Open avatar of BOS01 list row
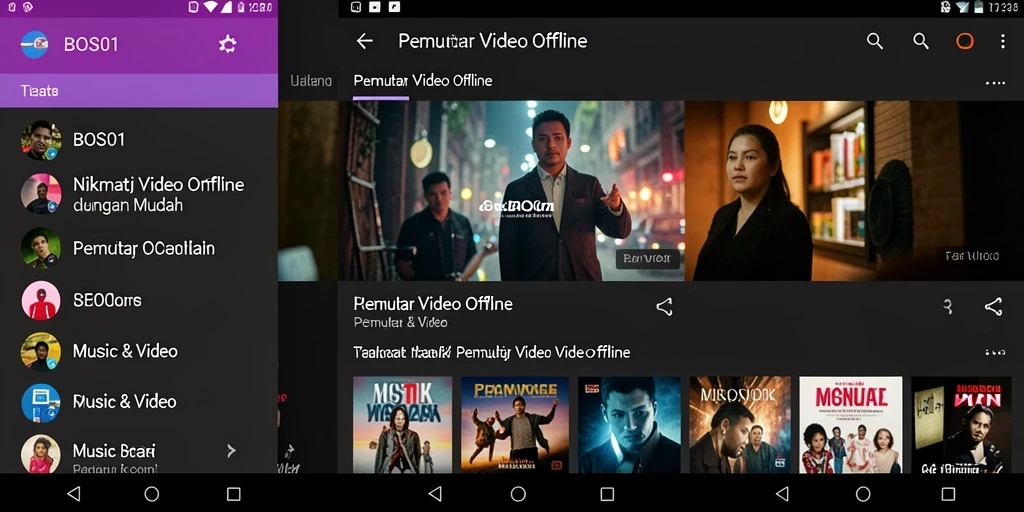 (41, 140)
